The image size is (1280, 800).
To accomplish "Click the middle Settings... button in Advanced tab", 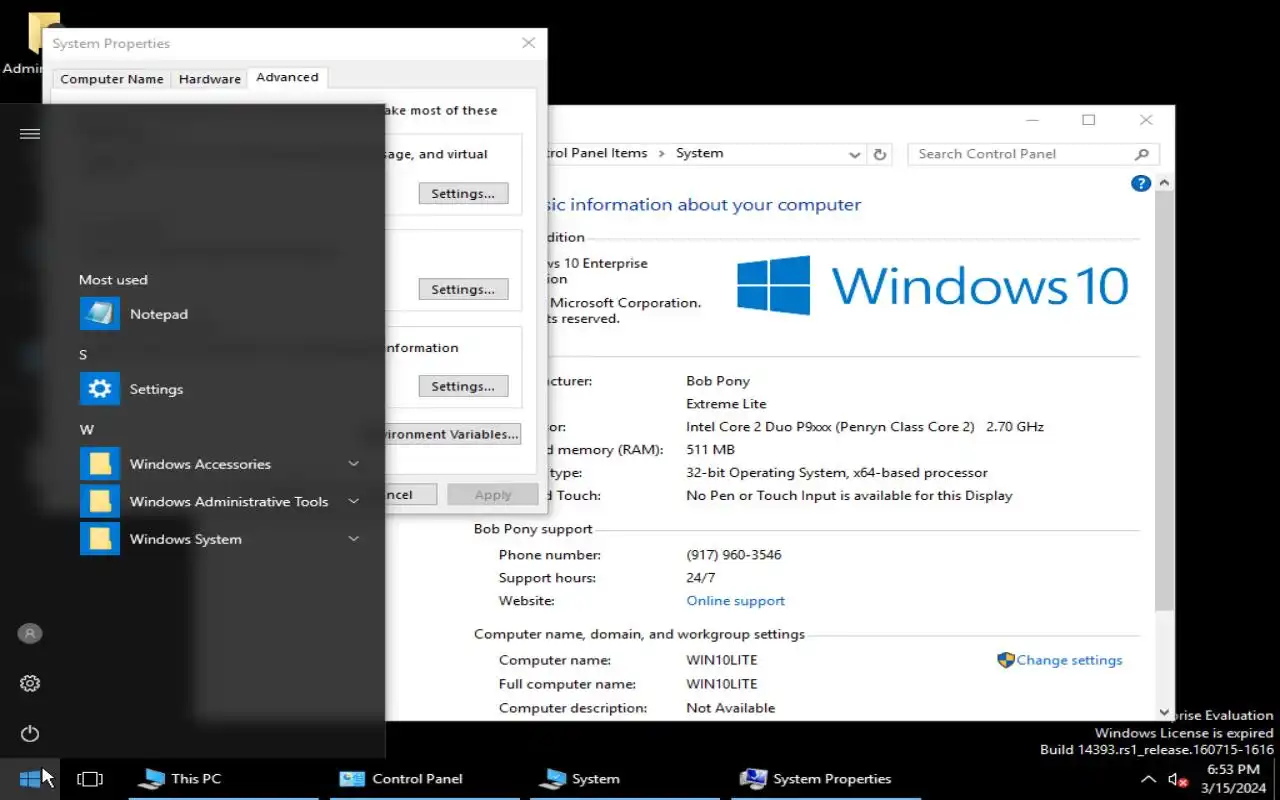I will tap(463, 289).
